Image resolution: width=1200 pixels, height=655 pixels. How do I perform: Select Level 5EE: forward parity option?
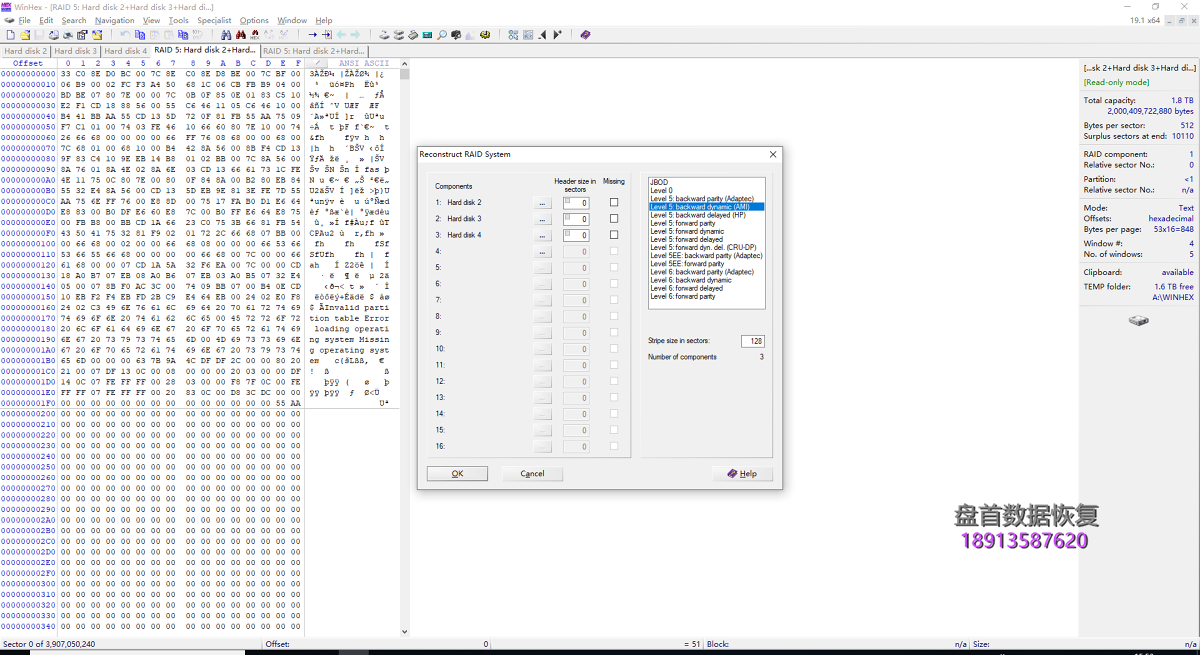click(706, 264)
